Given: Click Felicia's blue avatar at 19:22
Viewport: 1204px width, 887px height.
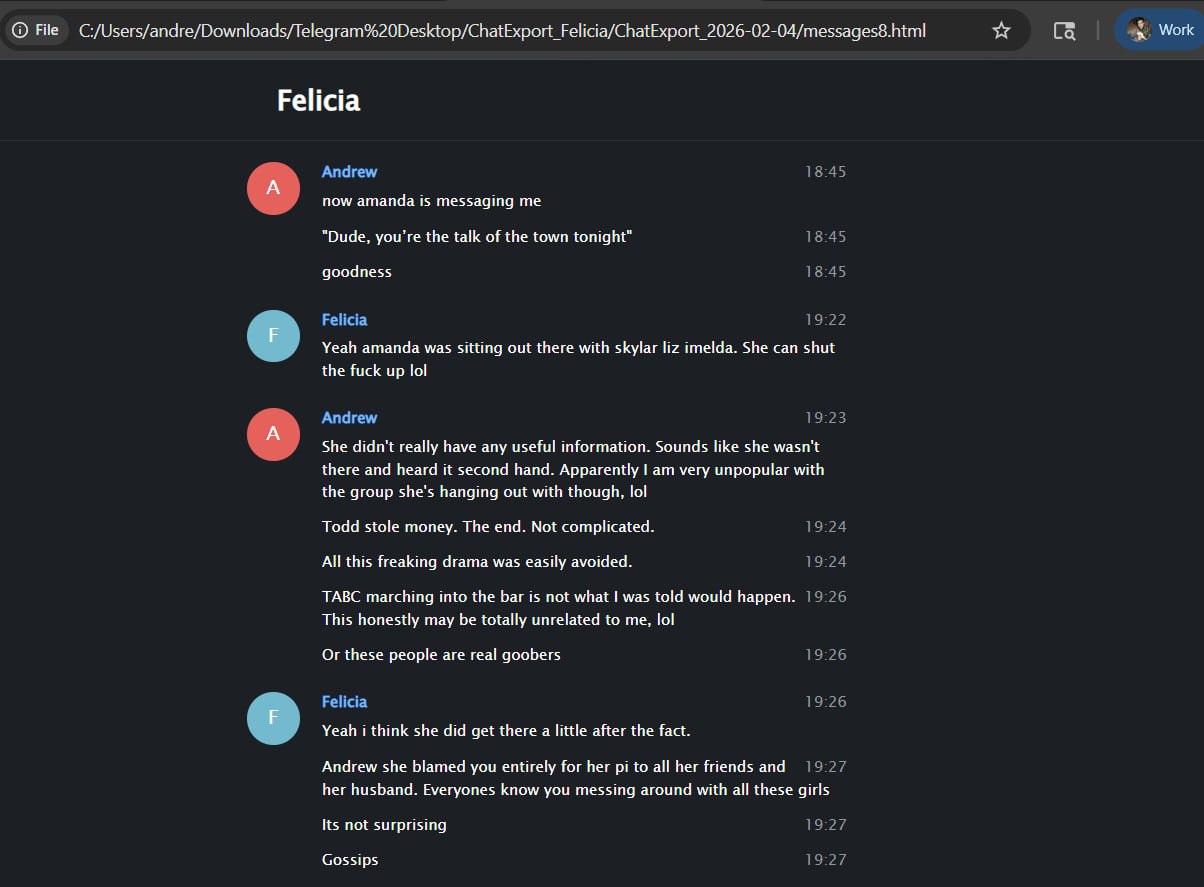Looking at the screenshot, I should (274, 336).
